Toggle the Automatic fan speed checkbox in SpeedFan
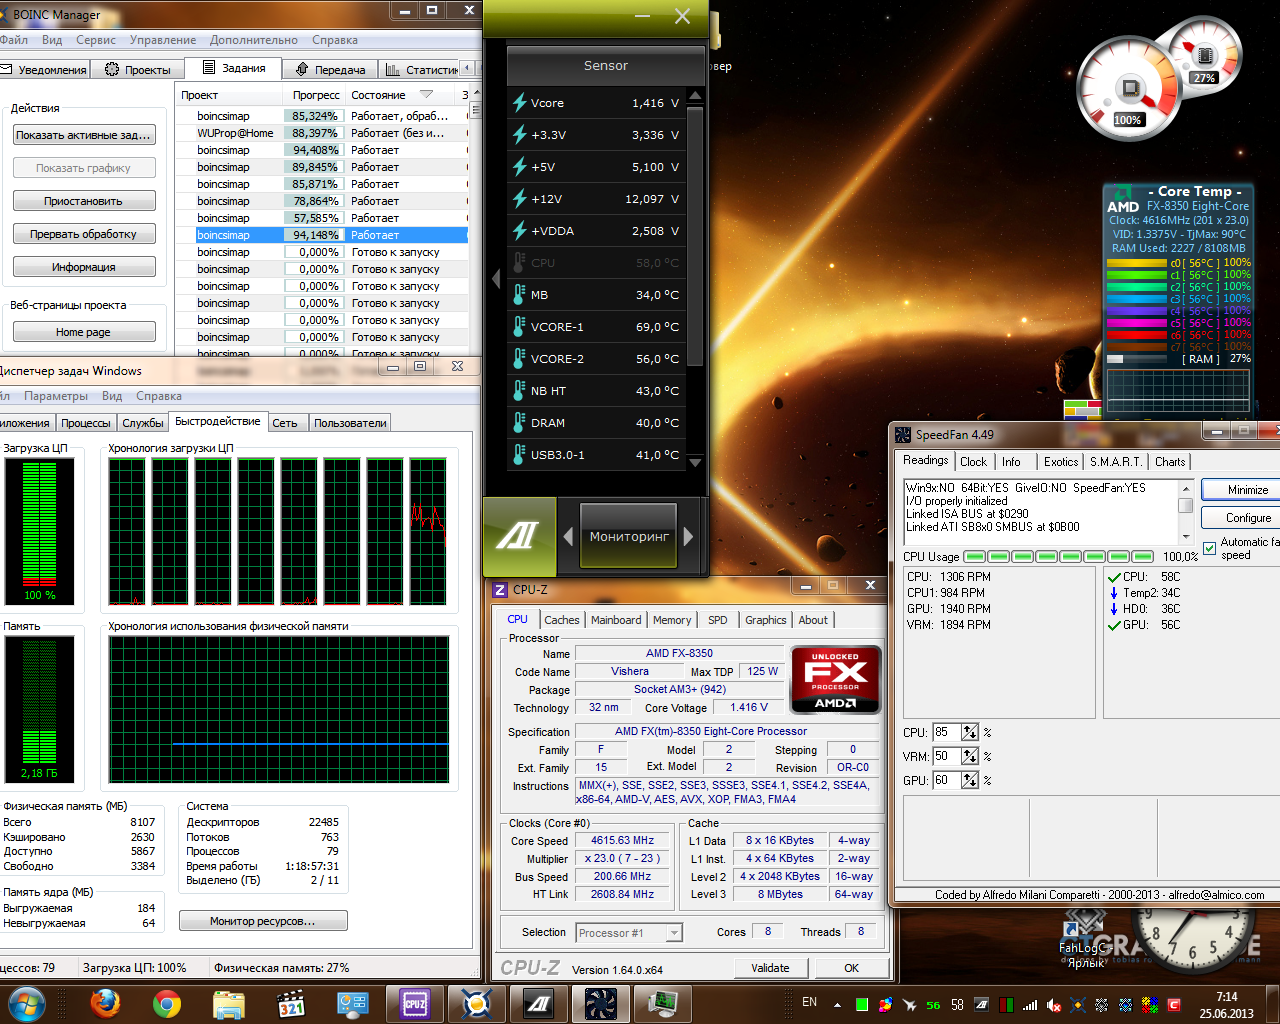 pos(1209,549)
